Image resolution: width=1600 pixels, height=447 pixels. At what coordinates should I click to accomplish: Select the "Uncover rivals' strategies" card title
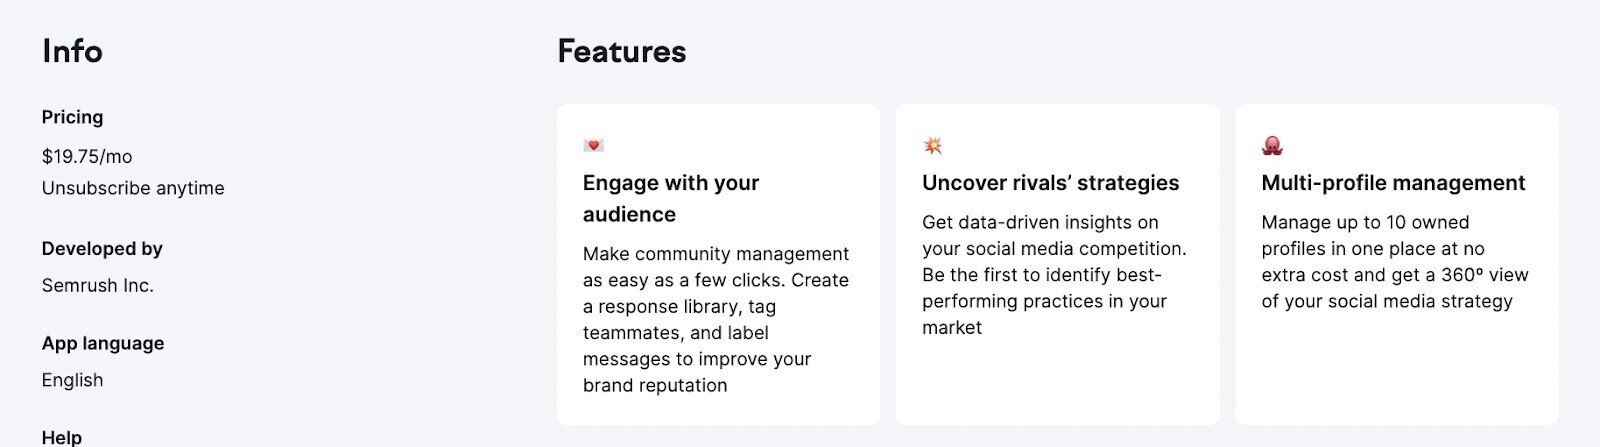tap(1050, 183)
